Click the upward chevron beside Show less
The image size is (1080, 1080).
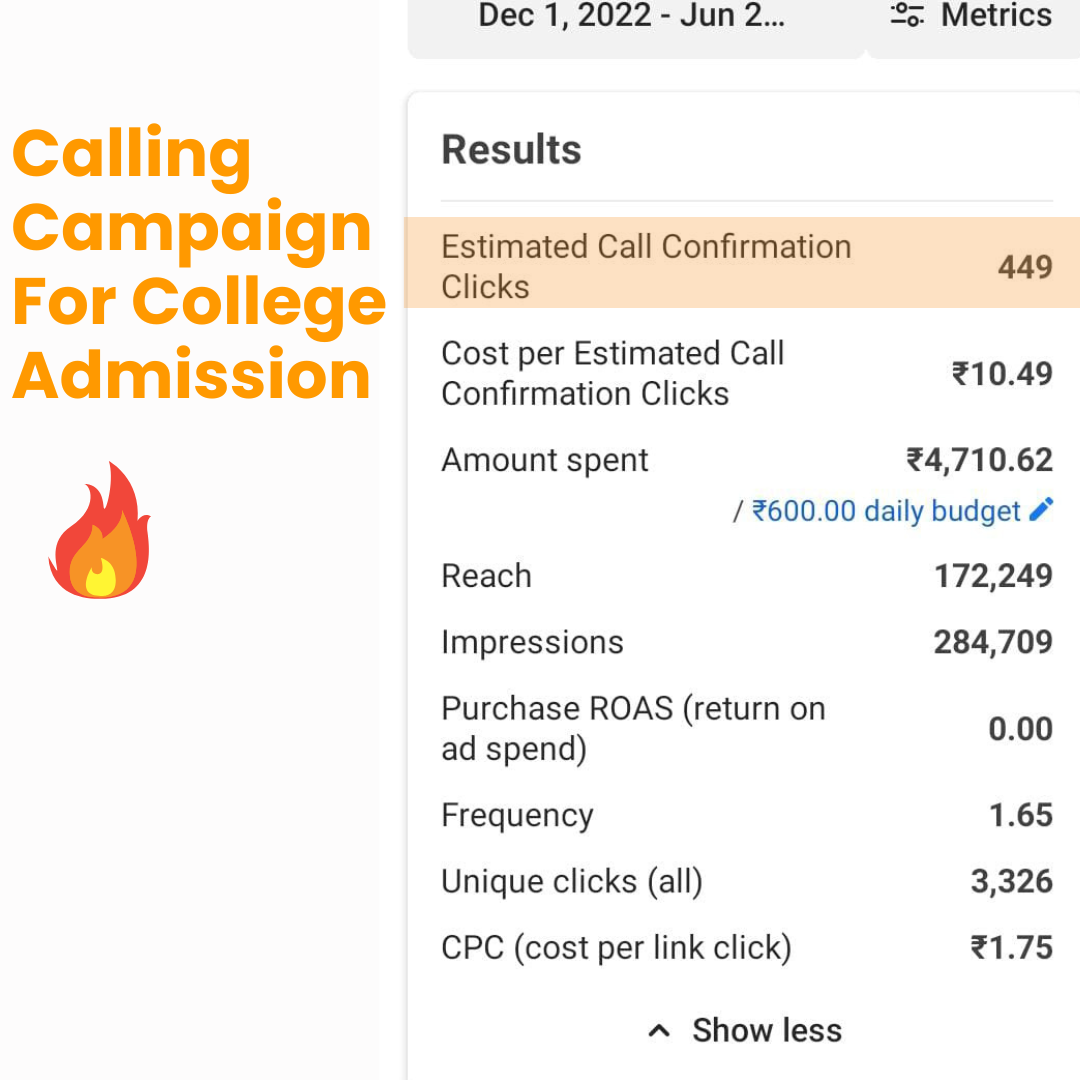click(659, 1030)
